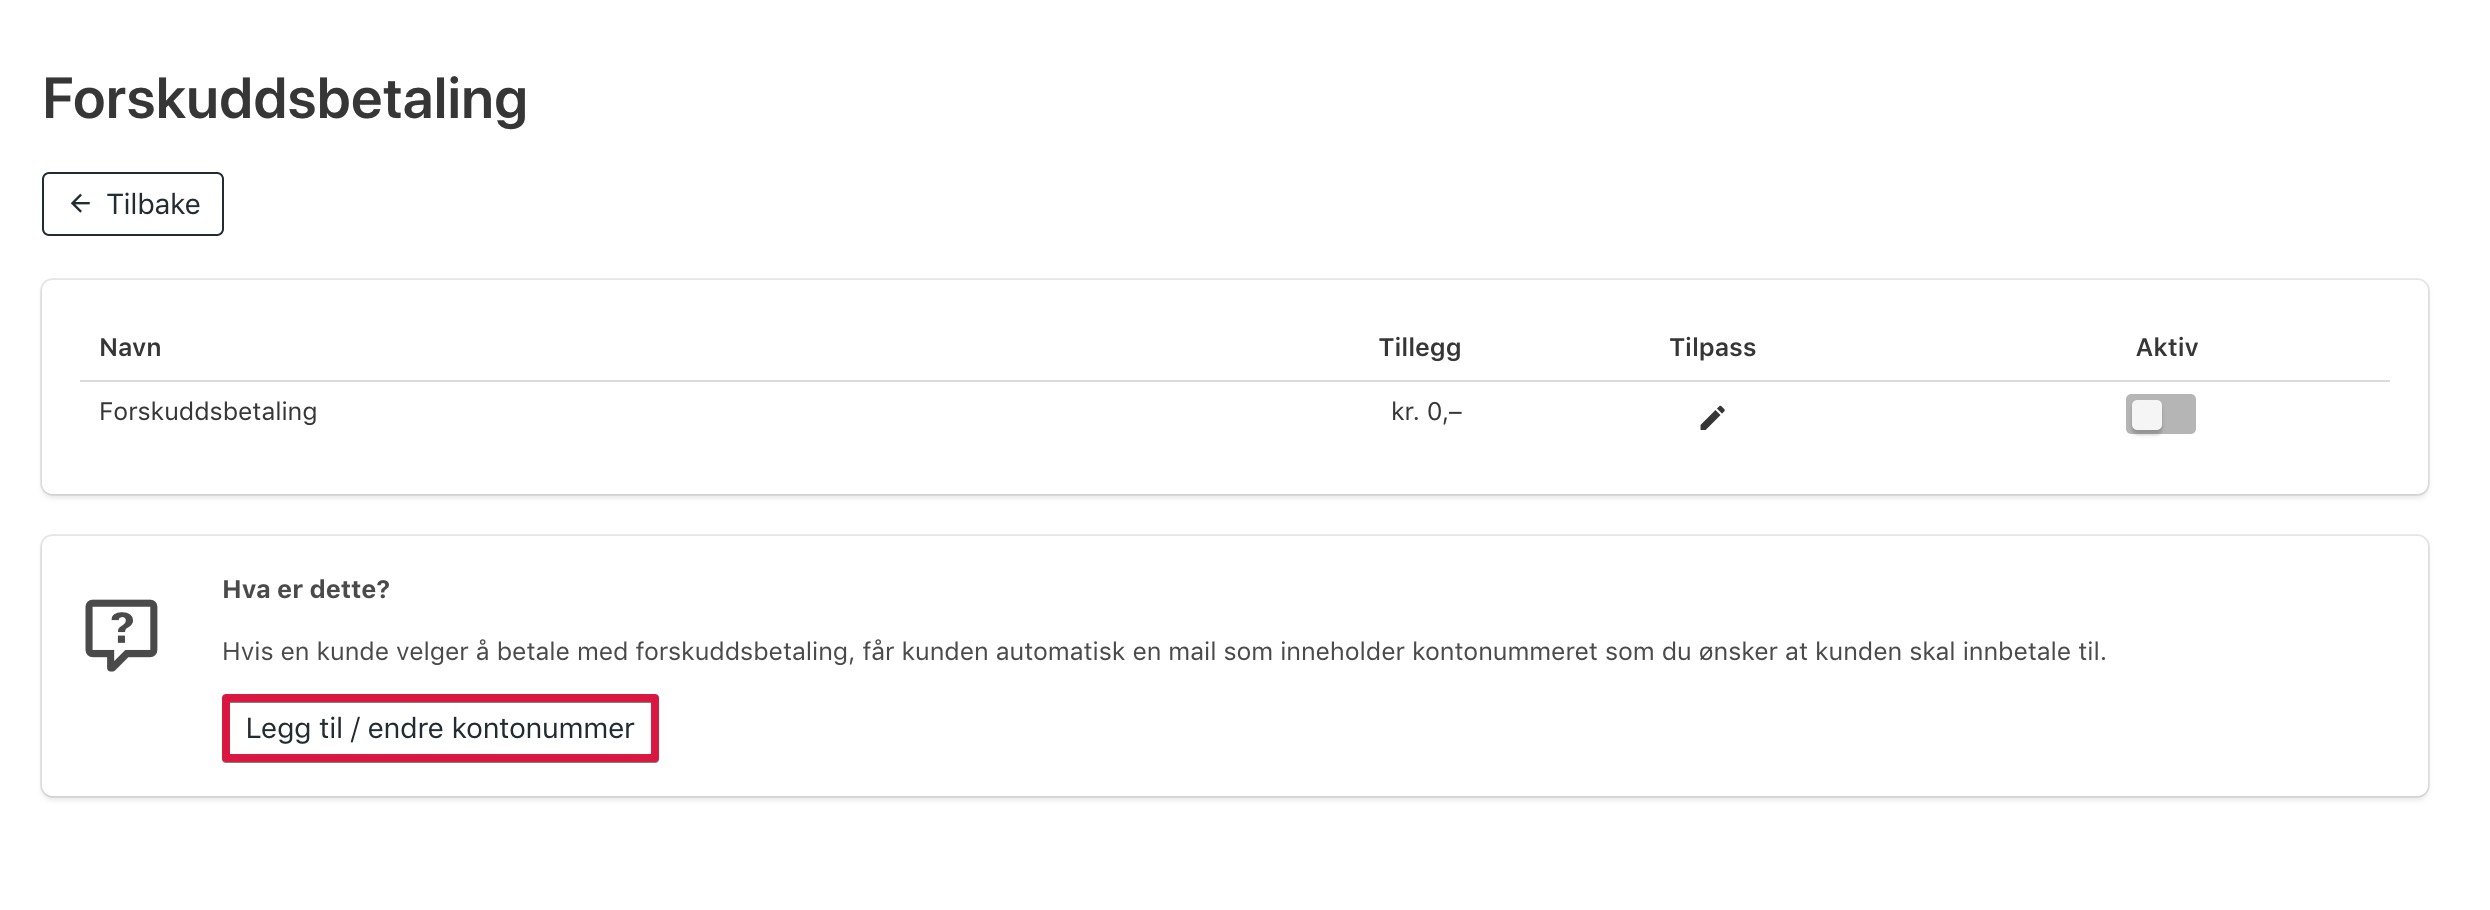Click the left arrow icon beside Tilbake

coord(80,204)
